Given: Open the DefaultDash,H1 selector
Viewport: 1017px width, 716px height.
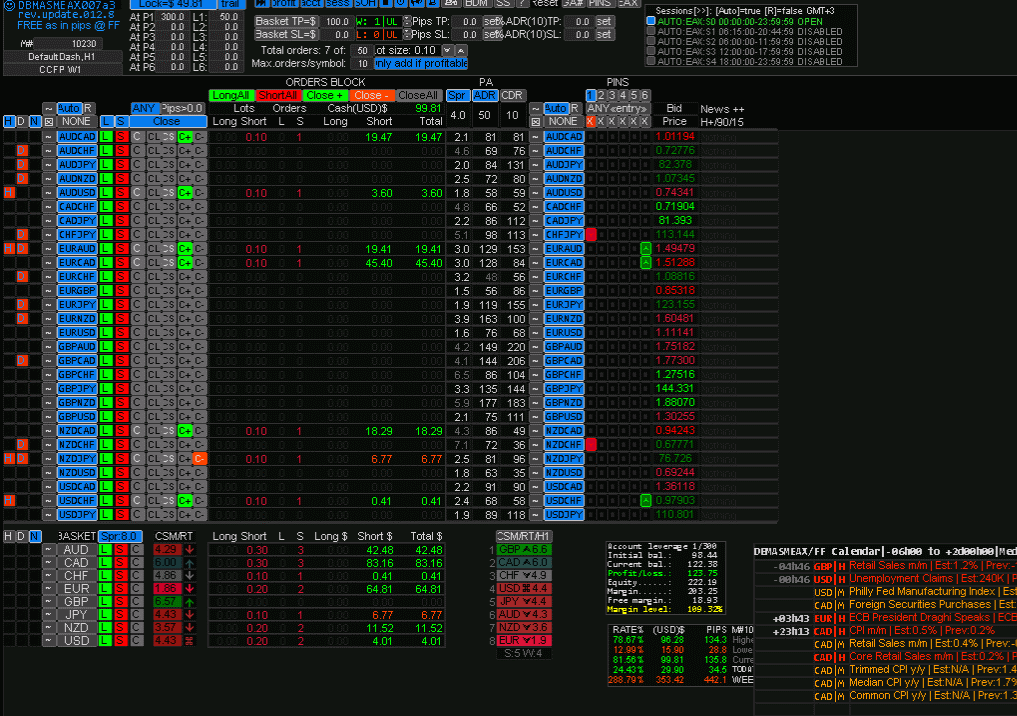Looking at the screenshot, I should 62,57.
